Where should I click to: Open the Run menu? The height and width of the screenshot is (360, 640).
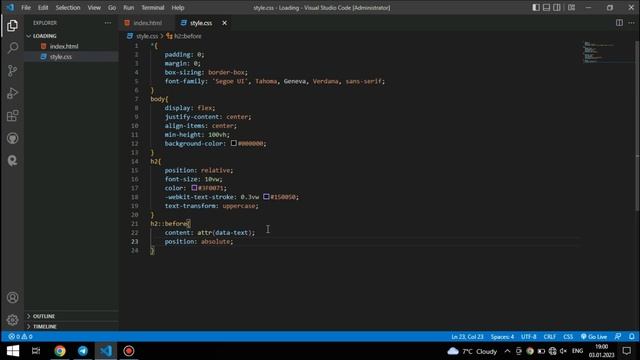click(x=129, y=7)
